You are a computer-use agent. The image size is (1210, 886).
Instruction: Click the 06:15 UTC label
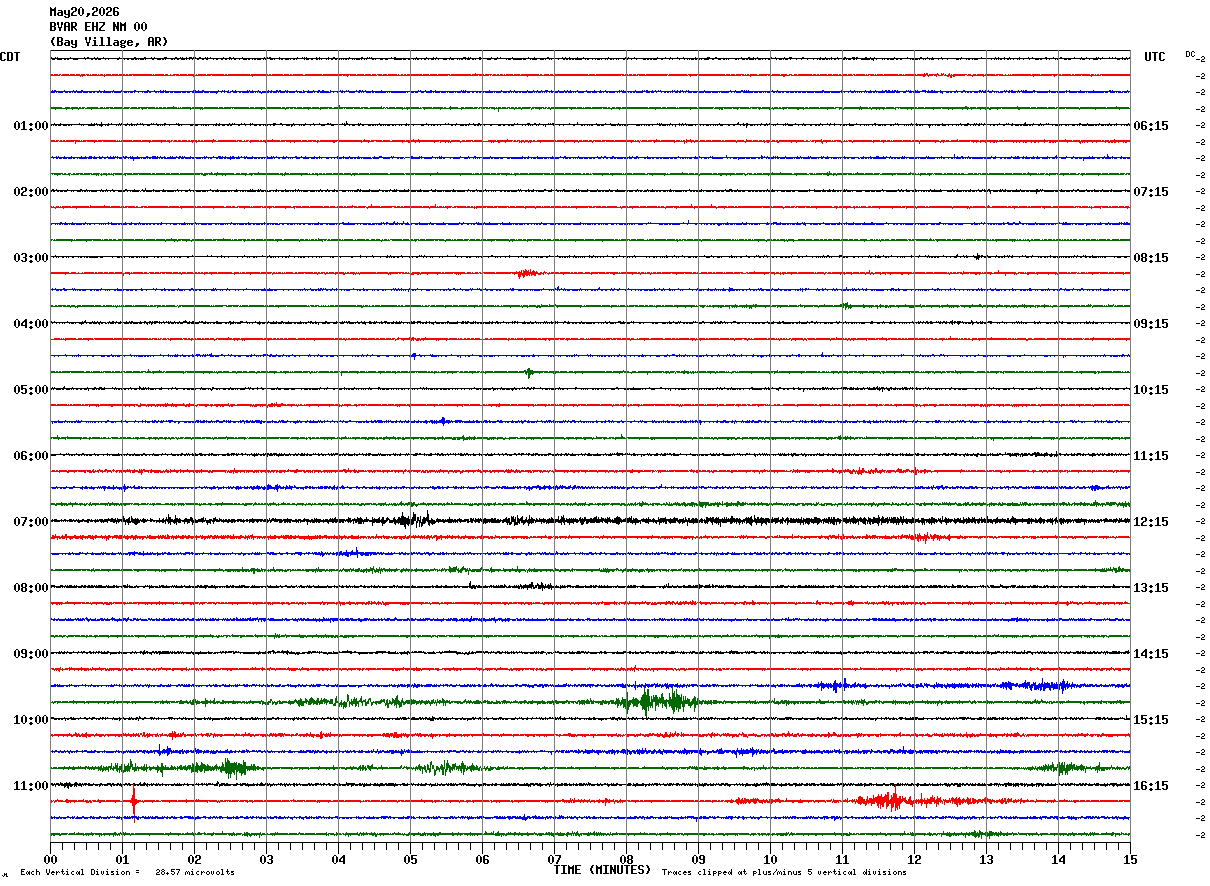(x=1150, y=126)
